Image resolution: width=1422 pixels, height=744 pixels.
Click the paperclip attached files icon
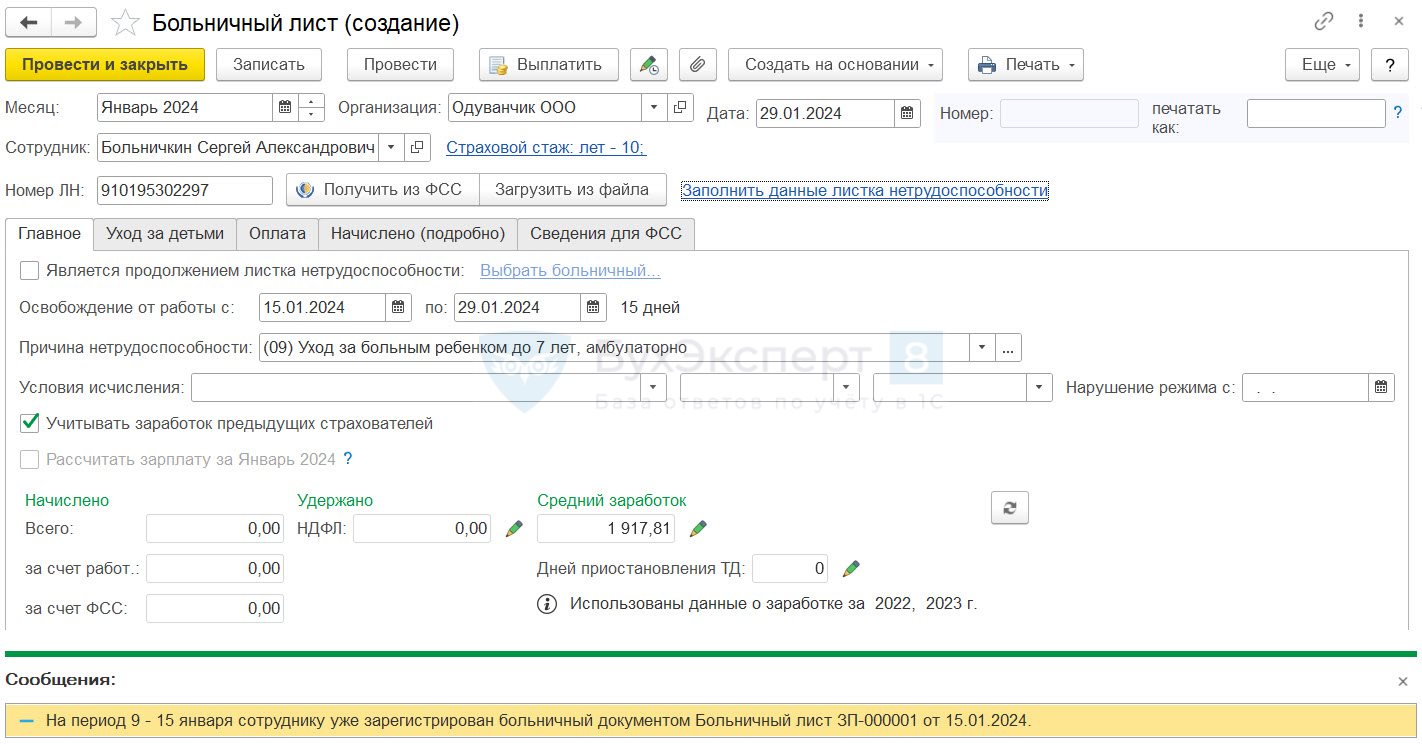point(698,65)
